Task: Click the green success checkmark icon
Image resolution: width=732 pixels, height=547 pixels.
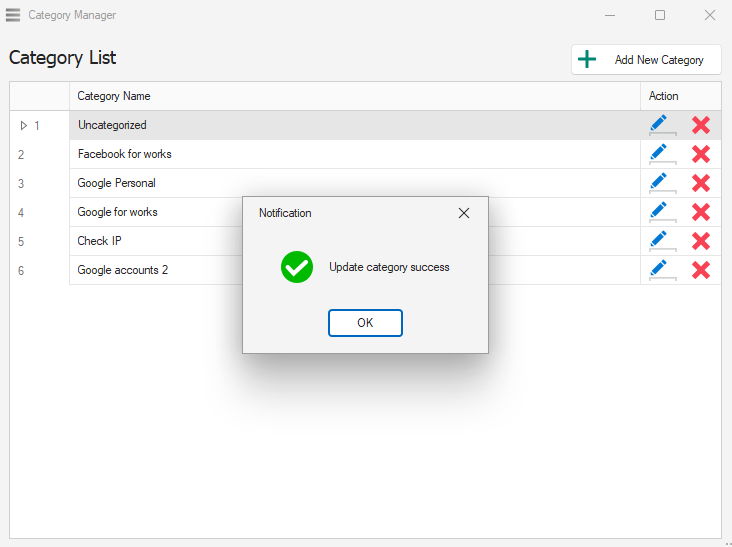Action: 297,267
